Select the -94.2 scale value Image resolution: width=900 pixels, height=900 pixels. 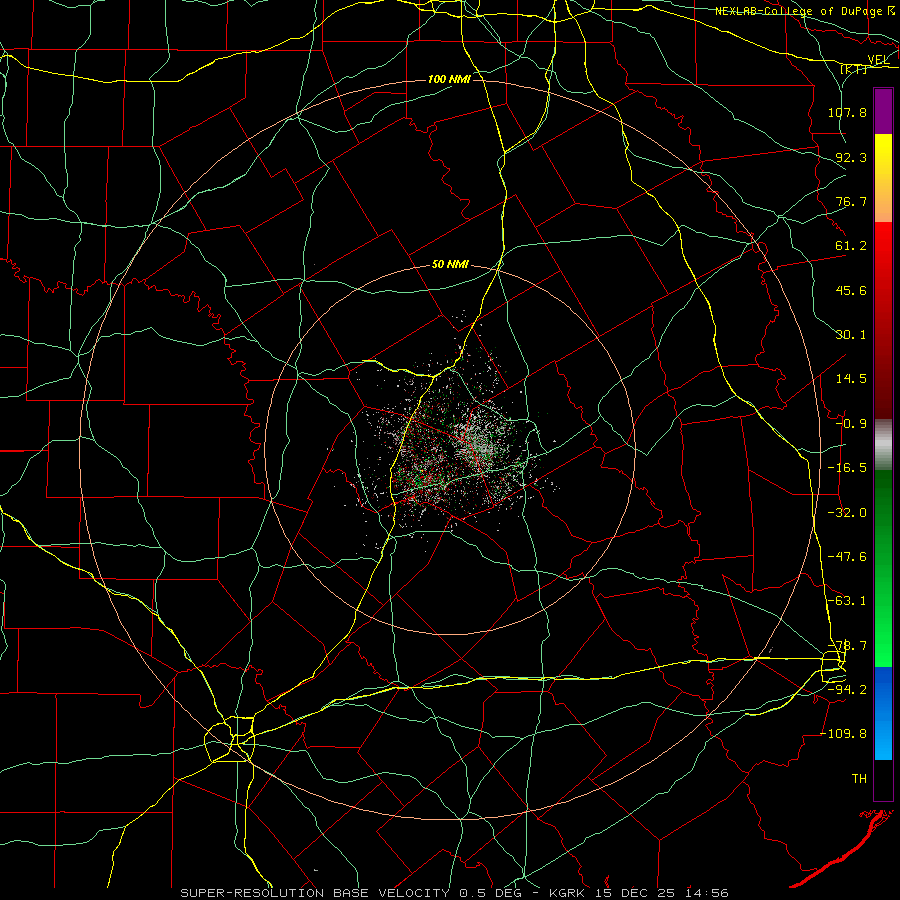(847, 690)
